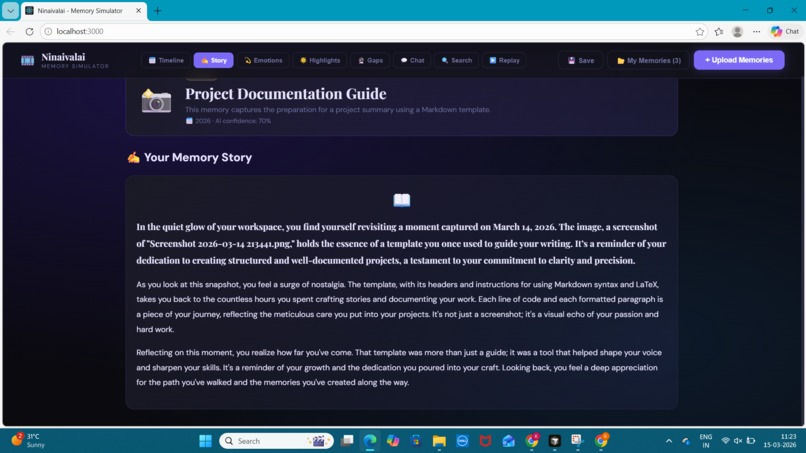Open the browser profile avatar
Viewport: 806px width, 453px height.
coord(737,31)
